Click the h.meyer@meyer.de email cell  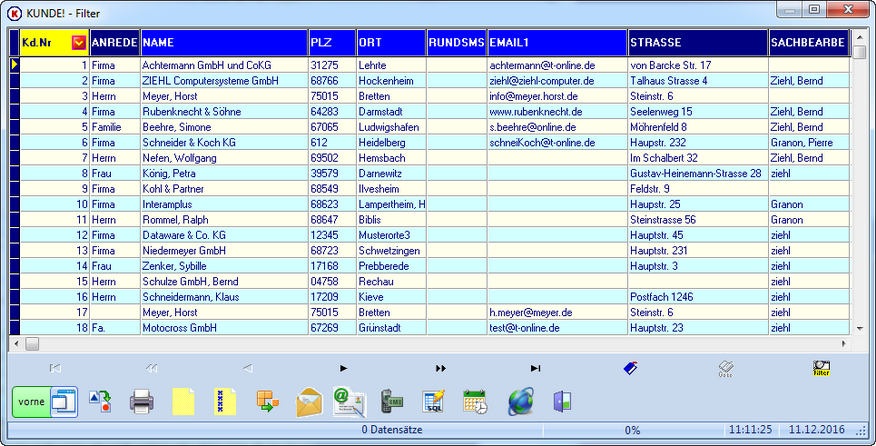tap(557, 312)
